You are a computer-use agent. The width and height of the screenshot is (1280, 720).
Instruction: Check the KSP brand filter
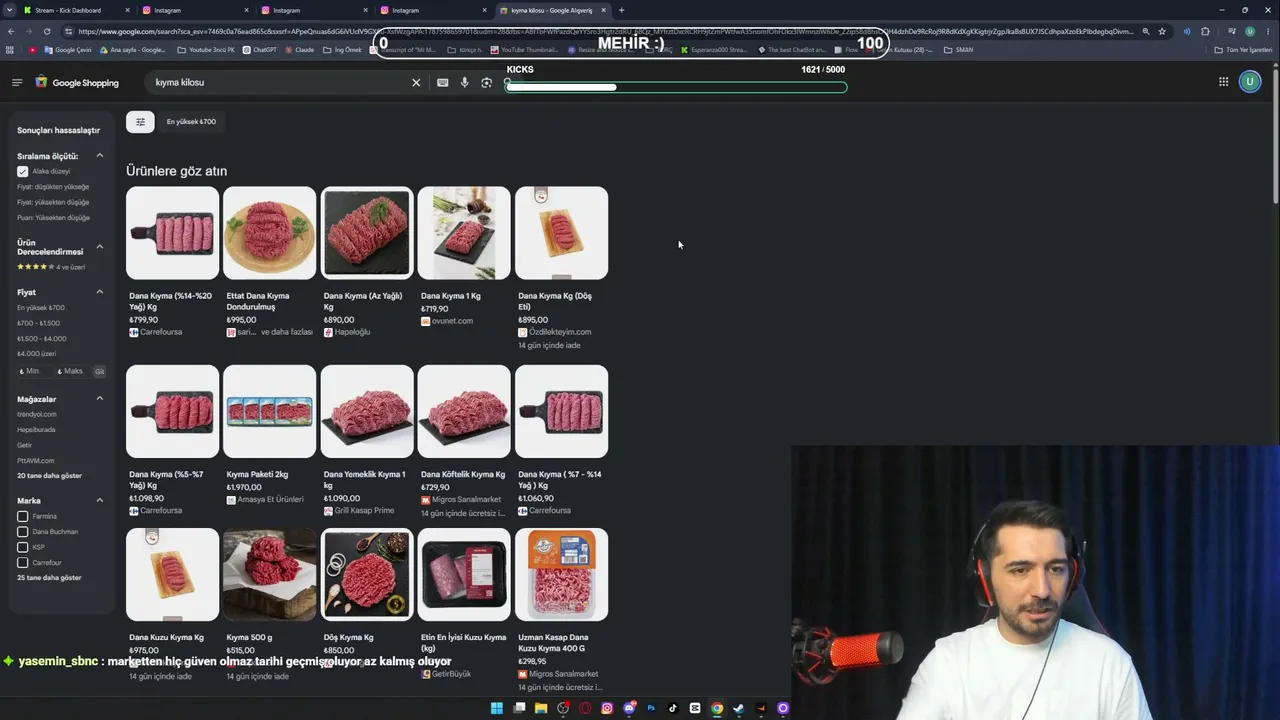[22, 547]
